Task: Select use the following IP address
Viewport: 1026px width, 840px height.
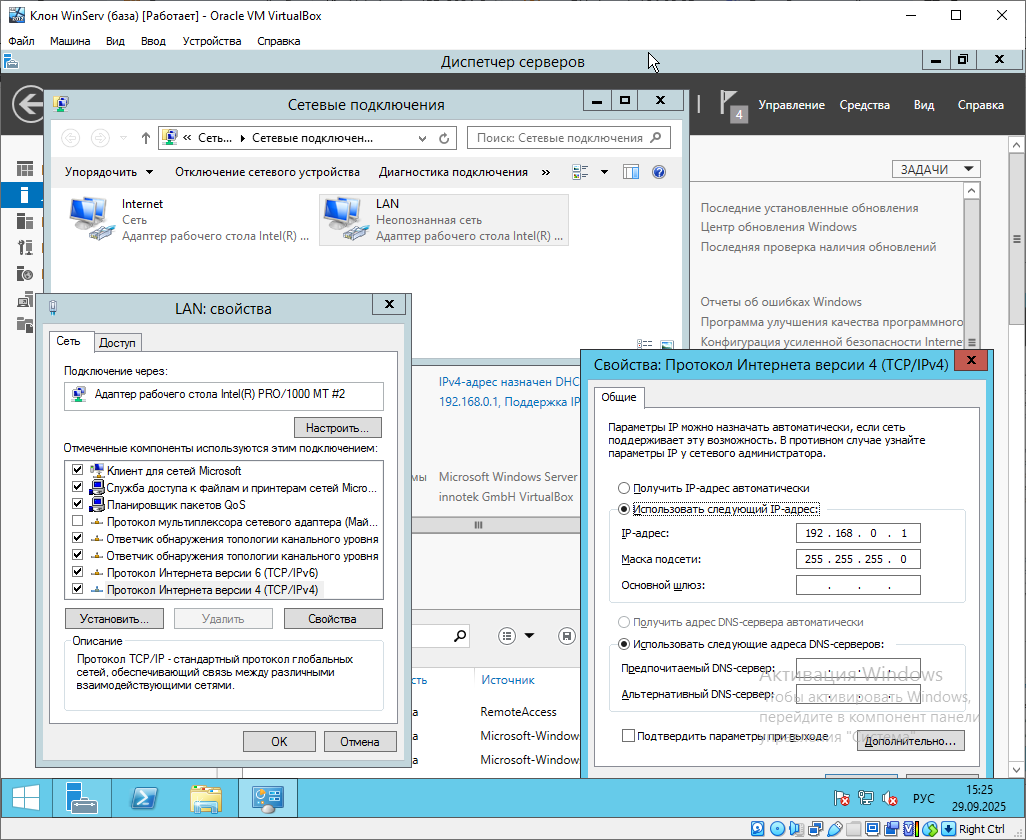Action: pyautogui.click(x=624, y=509)
